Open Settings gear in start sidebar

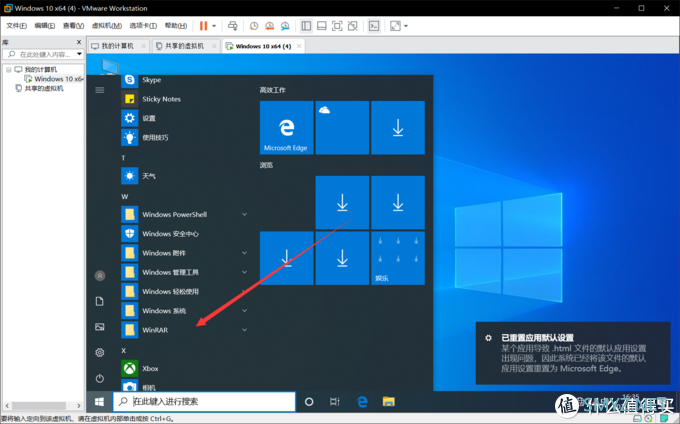click(x=100, y=352)
